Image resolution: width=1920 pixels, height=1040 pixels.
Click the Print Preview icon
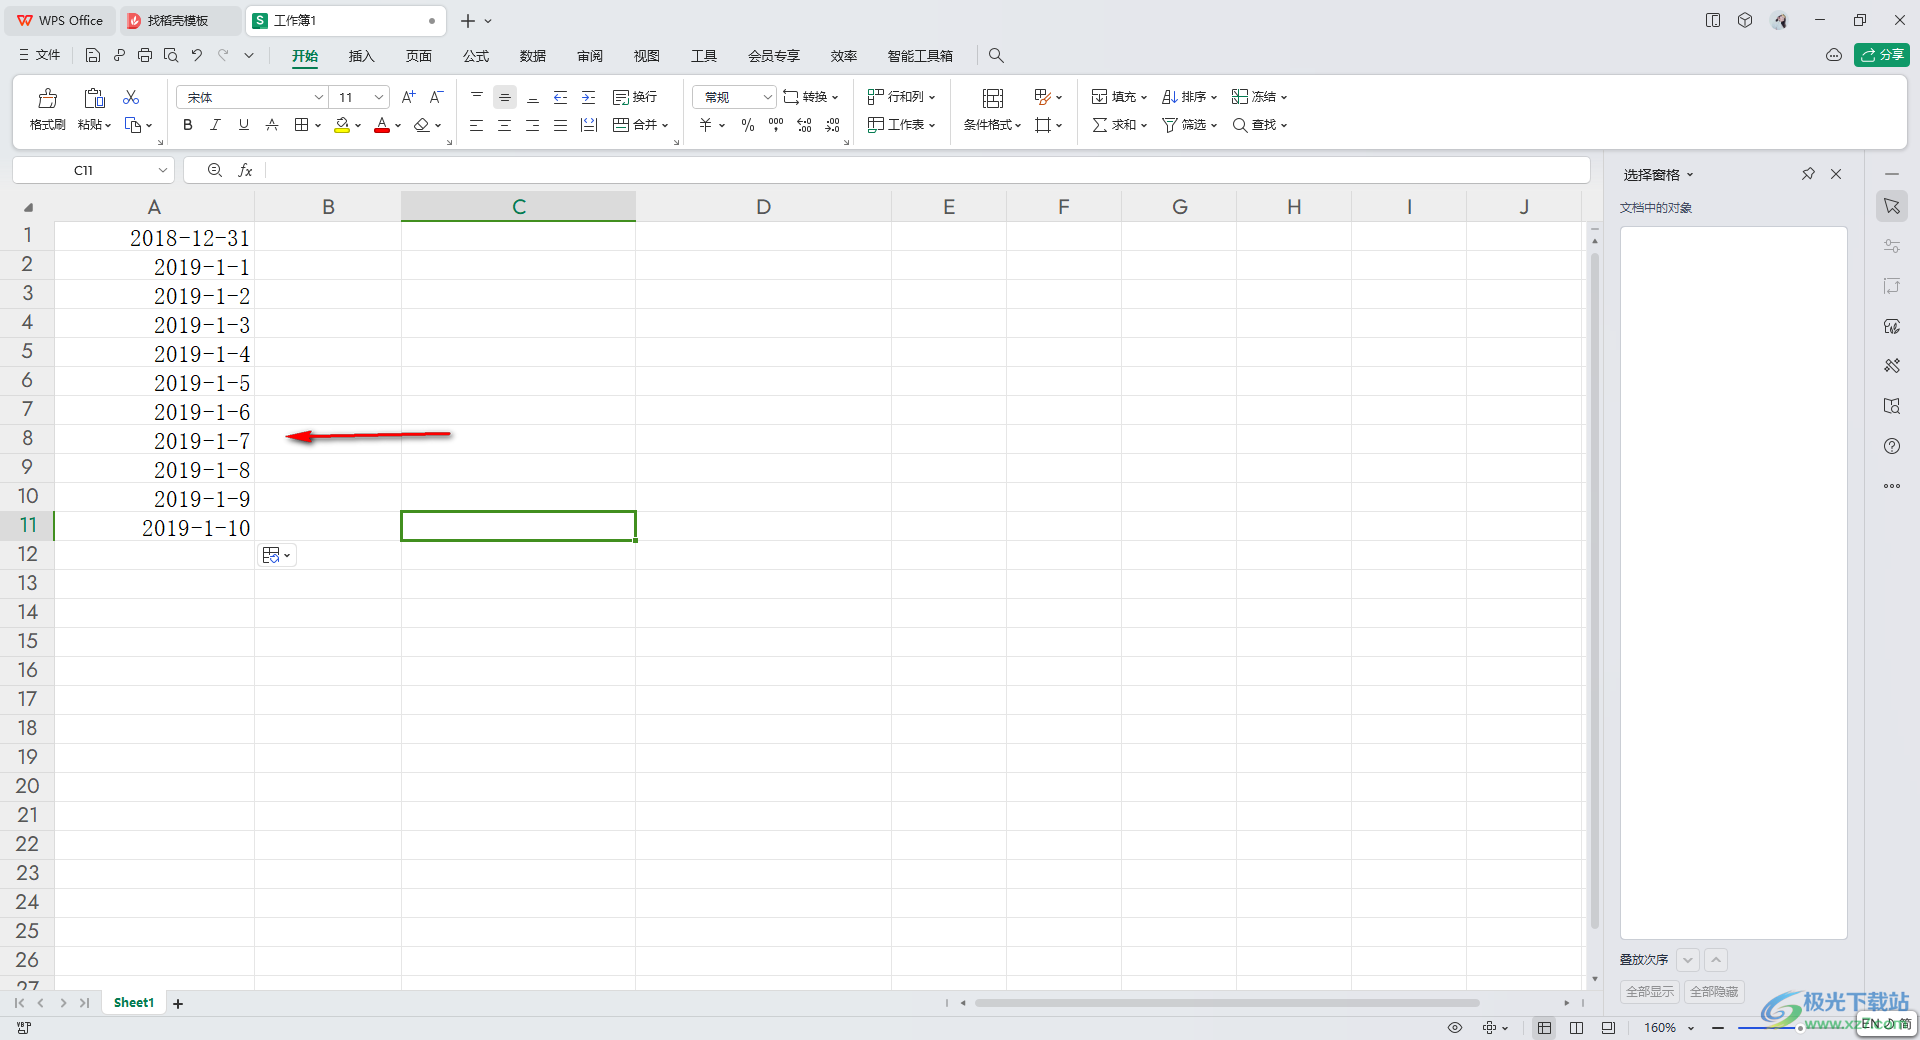tap(171, 55)
